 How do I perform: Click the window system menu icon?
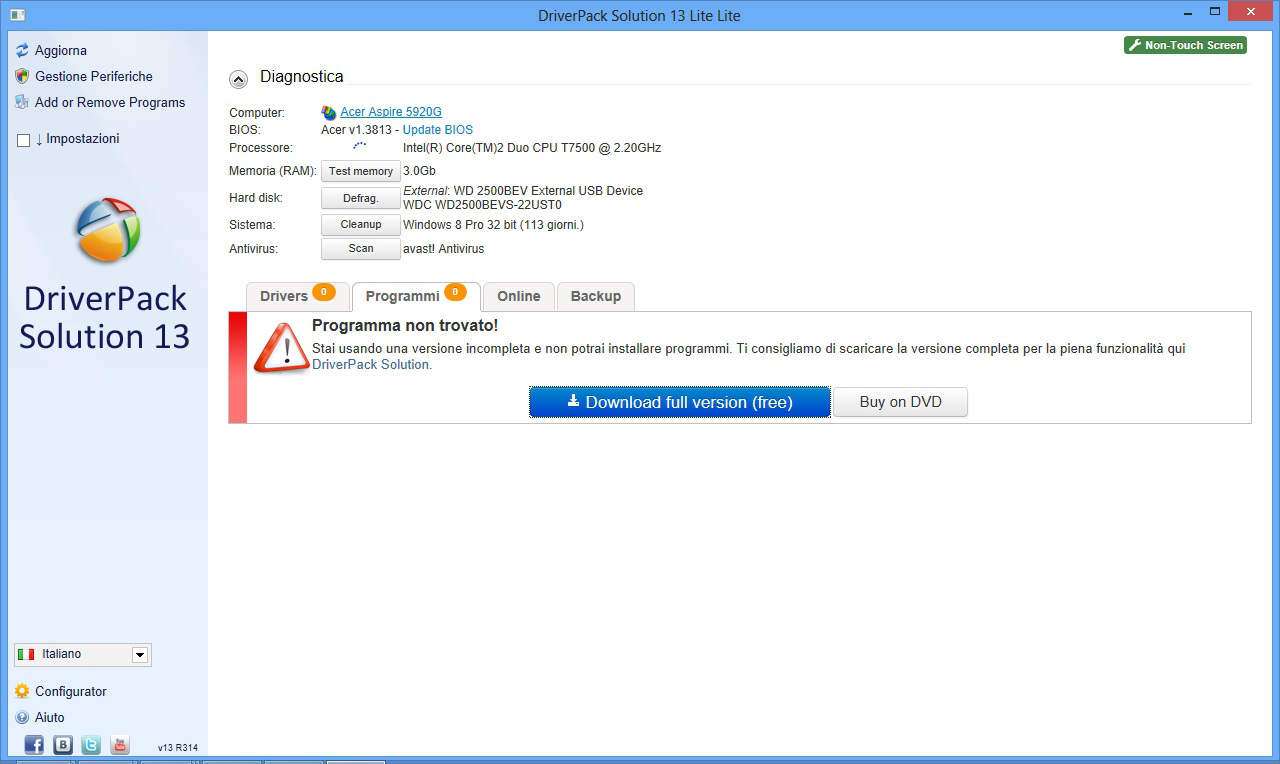pyautogui.click(x=17, y=14)
